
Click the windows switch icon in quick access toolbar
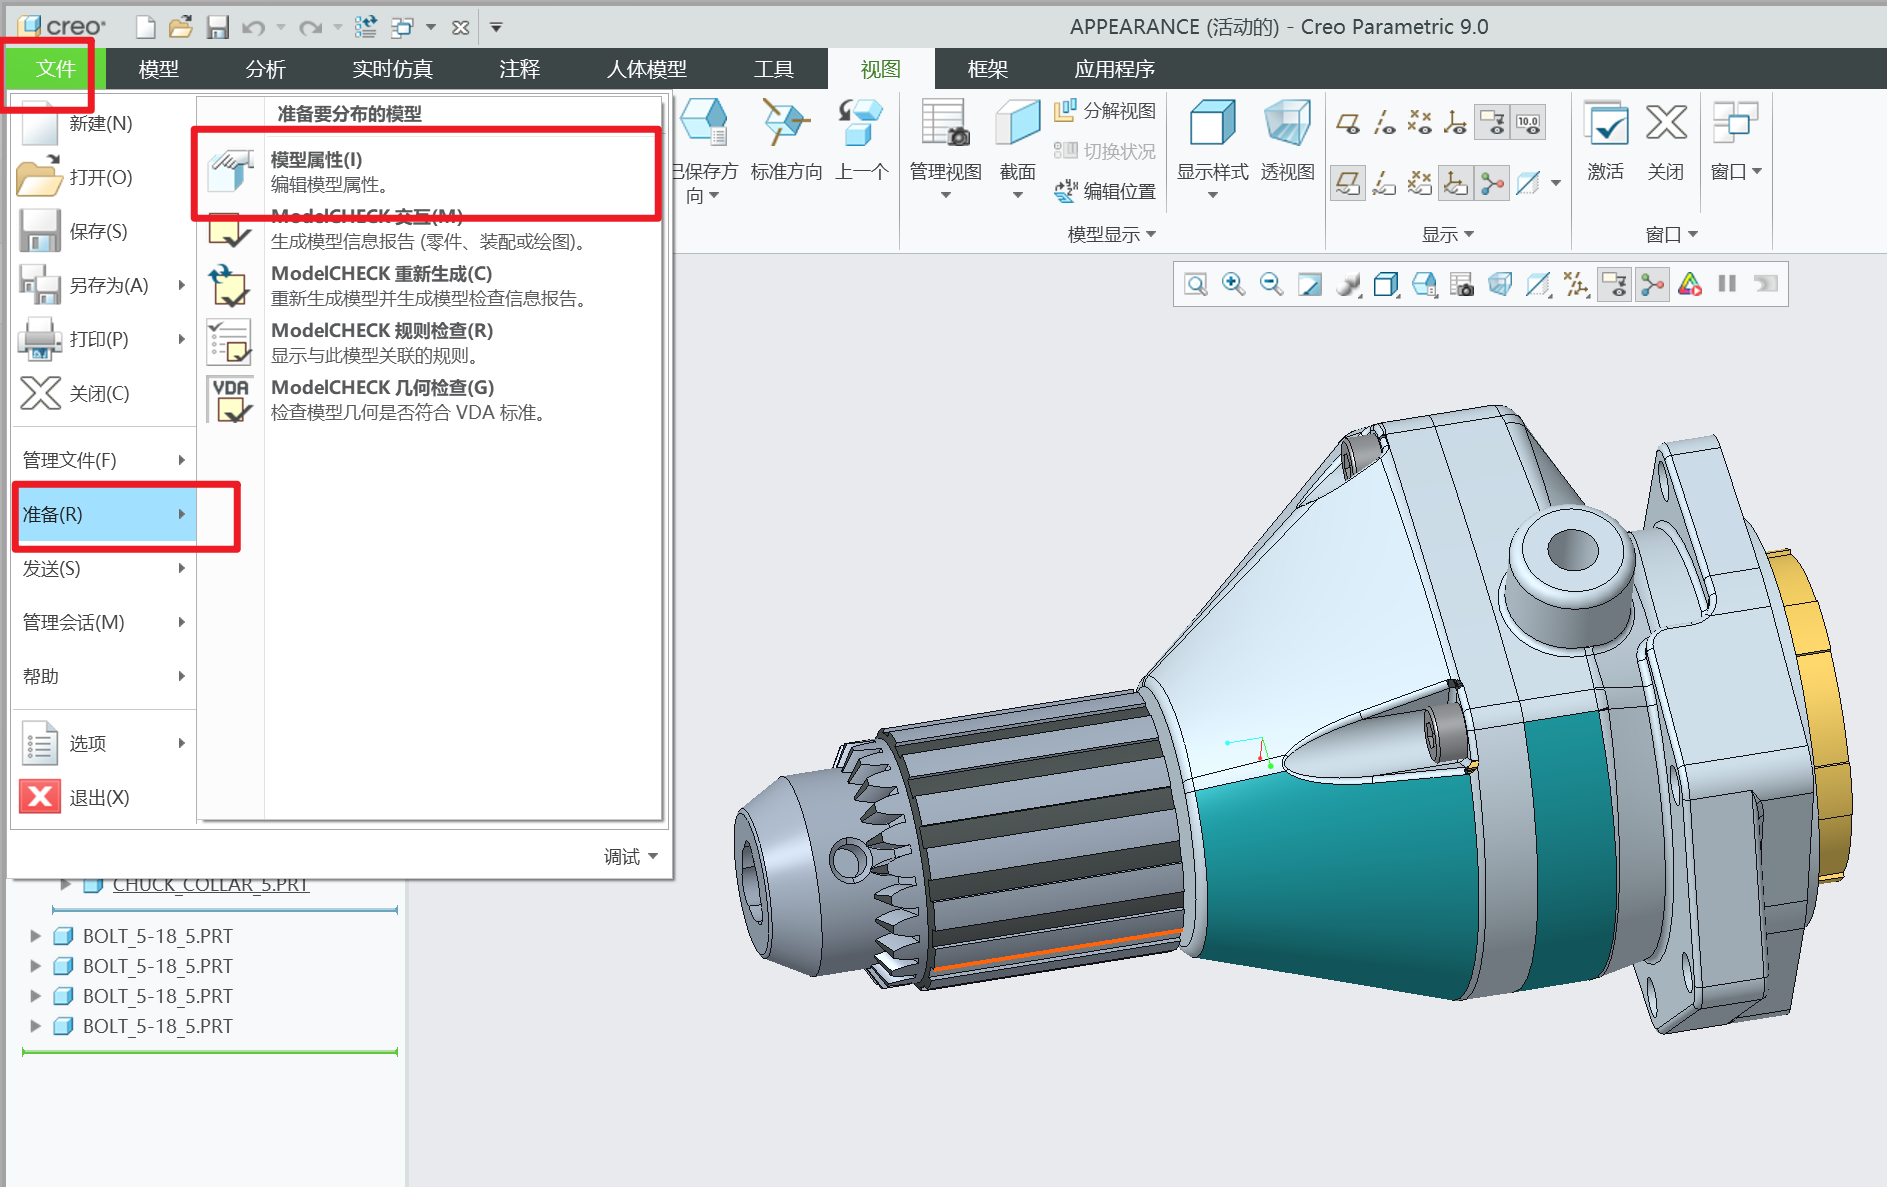402,27
